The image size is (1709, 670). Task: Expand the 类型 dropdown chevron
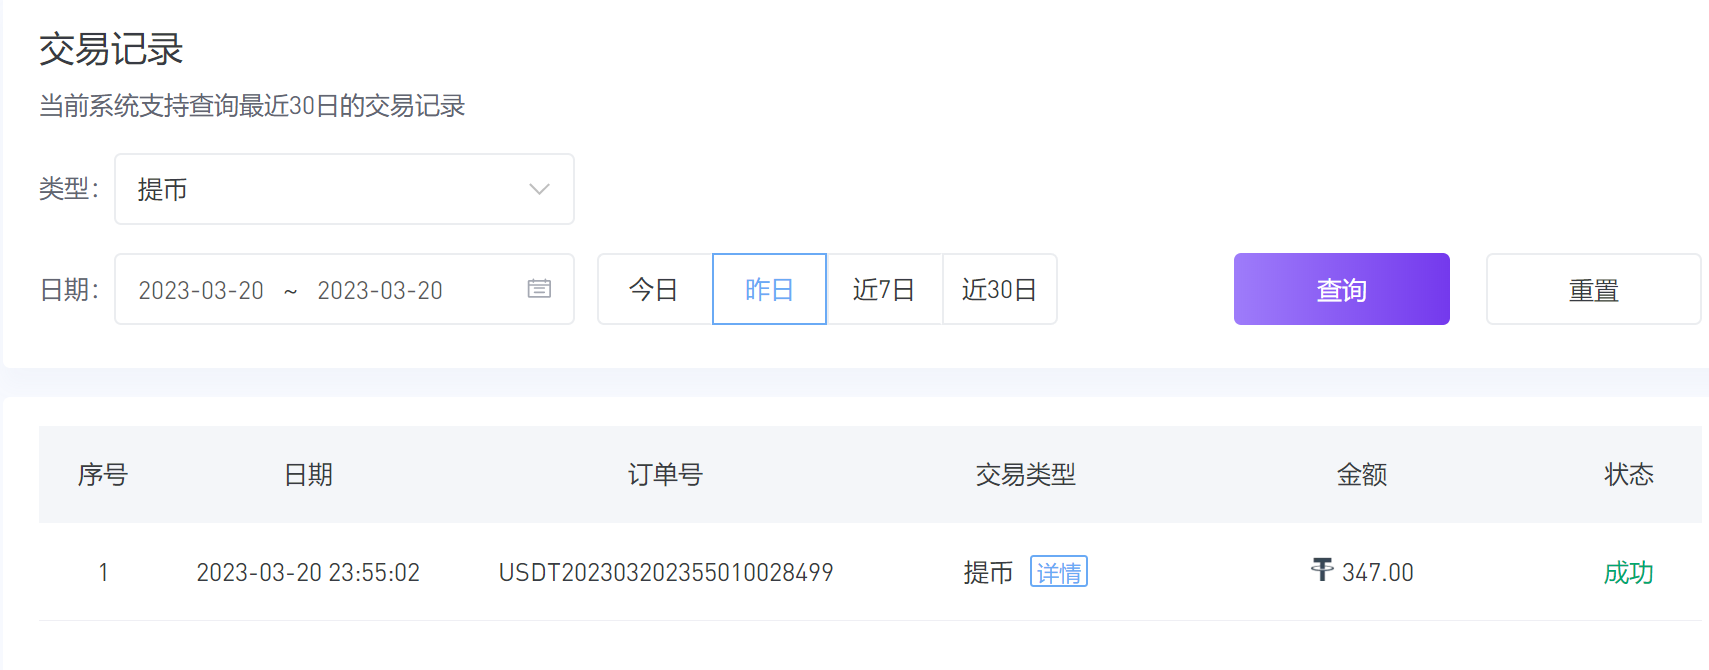coord(539,189)
